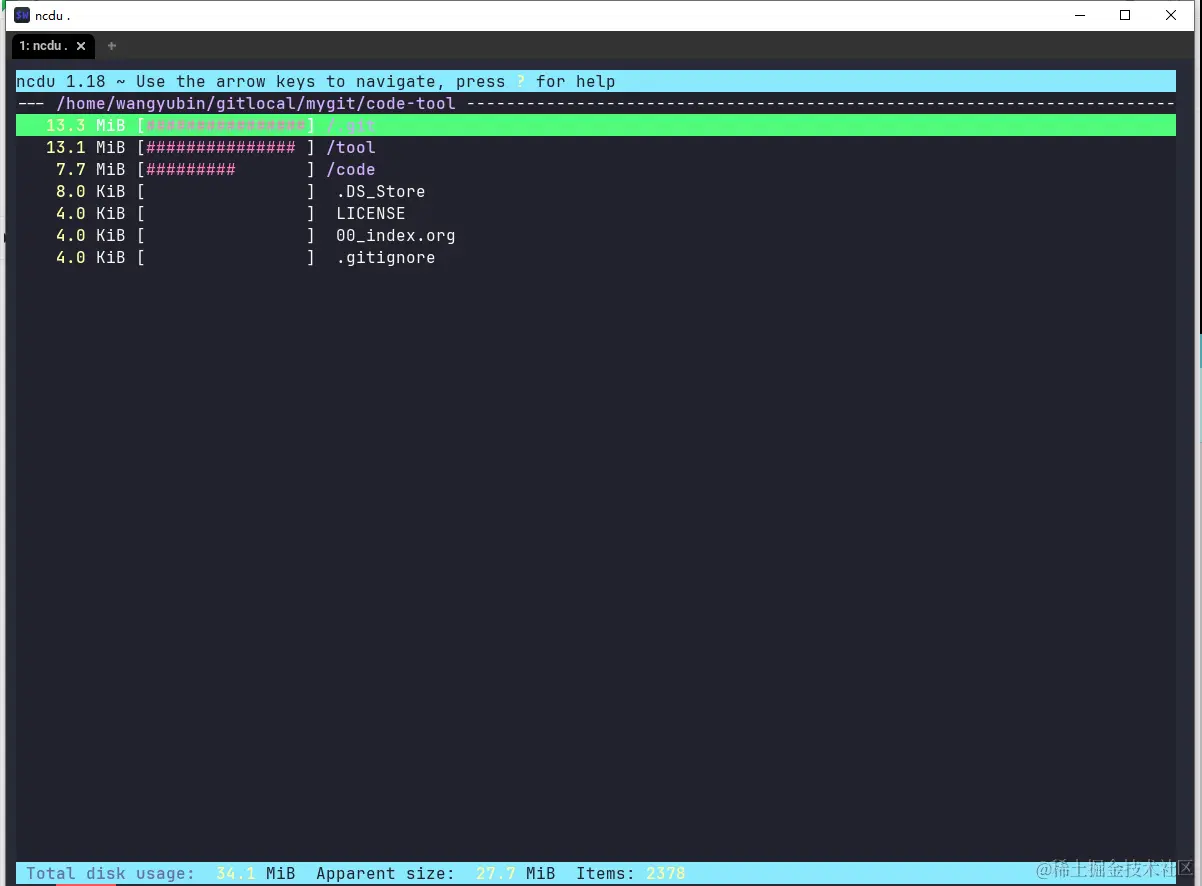Click the 7.7 MiB size value
The image size is (1202, 886).
tap(90, 169)
